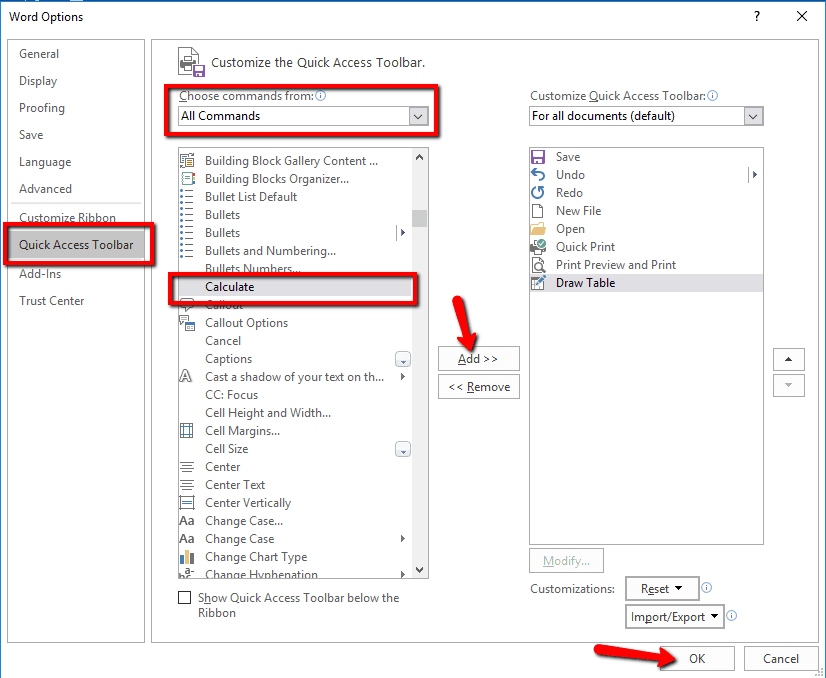Select the New File page icon

pos(538,211)
